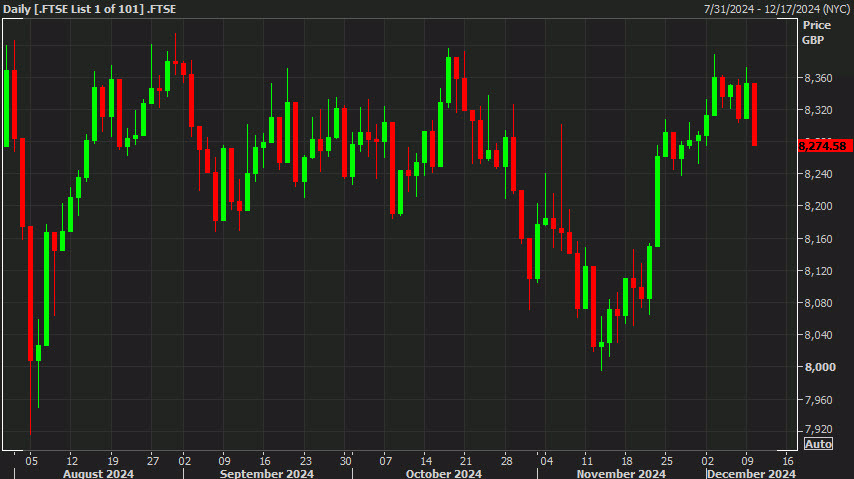Click date tick 25 on time axis
The height and width of the screenshot is (479, 854).
click(666, 461)
